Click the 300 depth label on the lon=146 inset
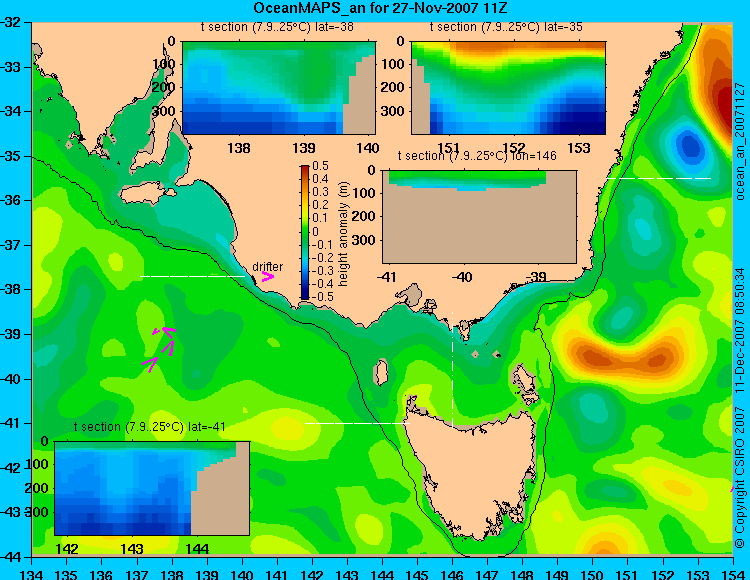The width and height of the screenshot is (750, 580). tap(366, 240)
